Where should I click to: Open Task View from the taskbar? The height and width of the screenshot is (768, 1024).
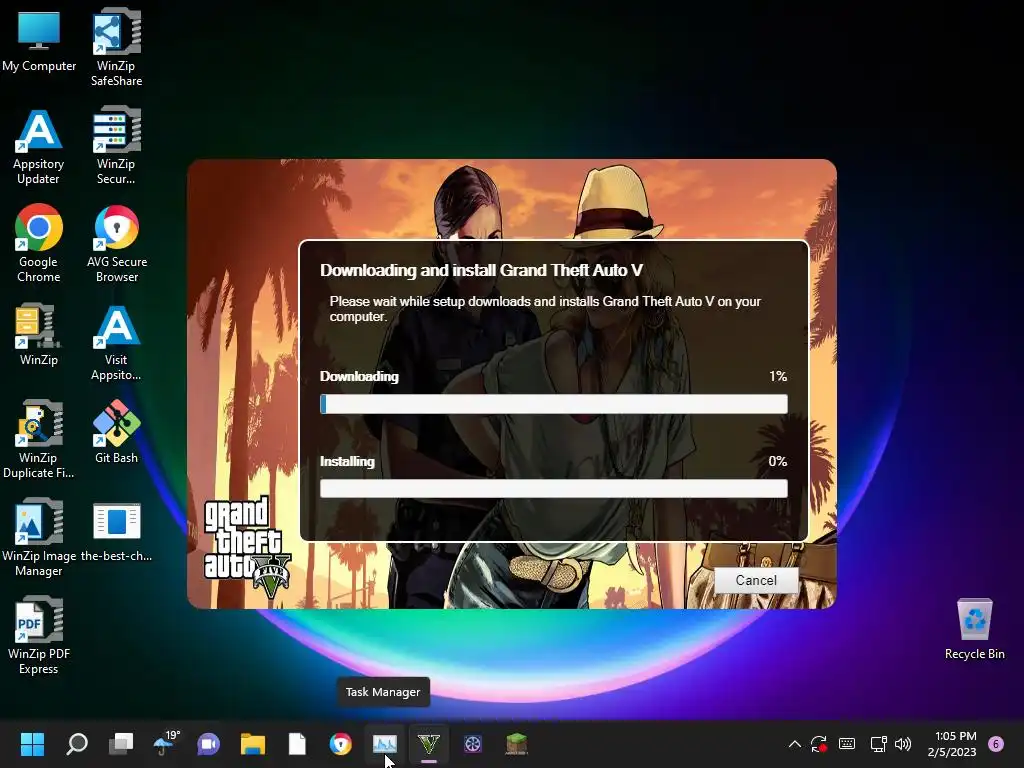tap(121, 744)
